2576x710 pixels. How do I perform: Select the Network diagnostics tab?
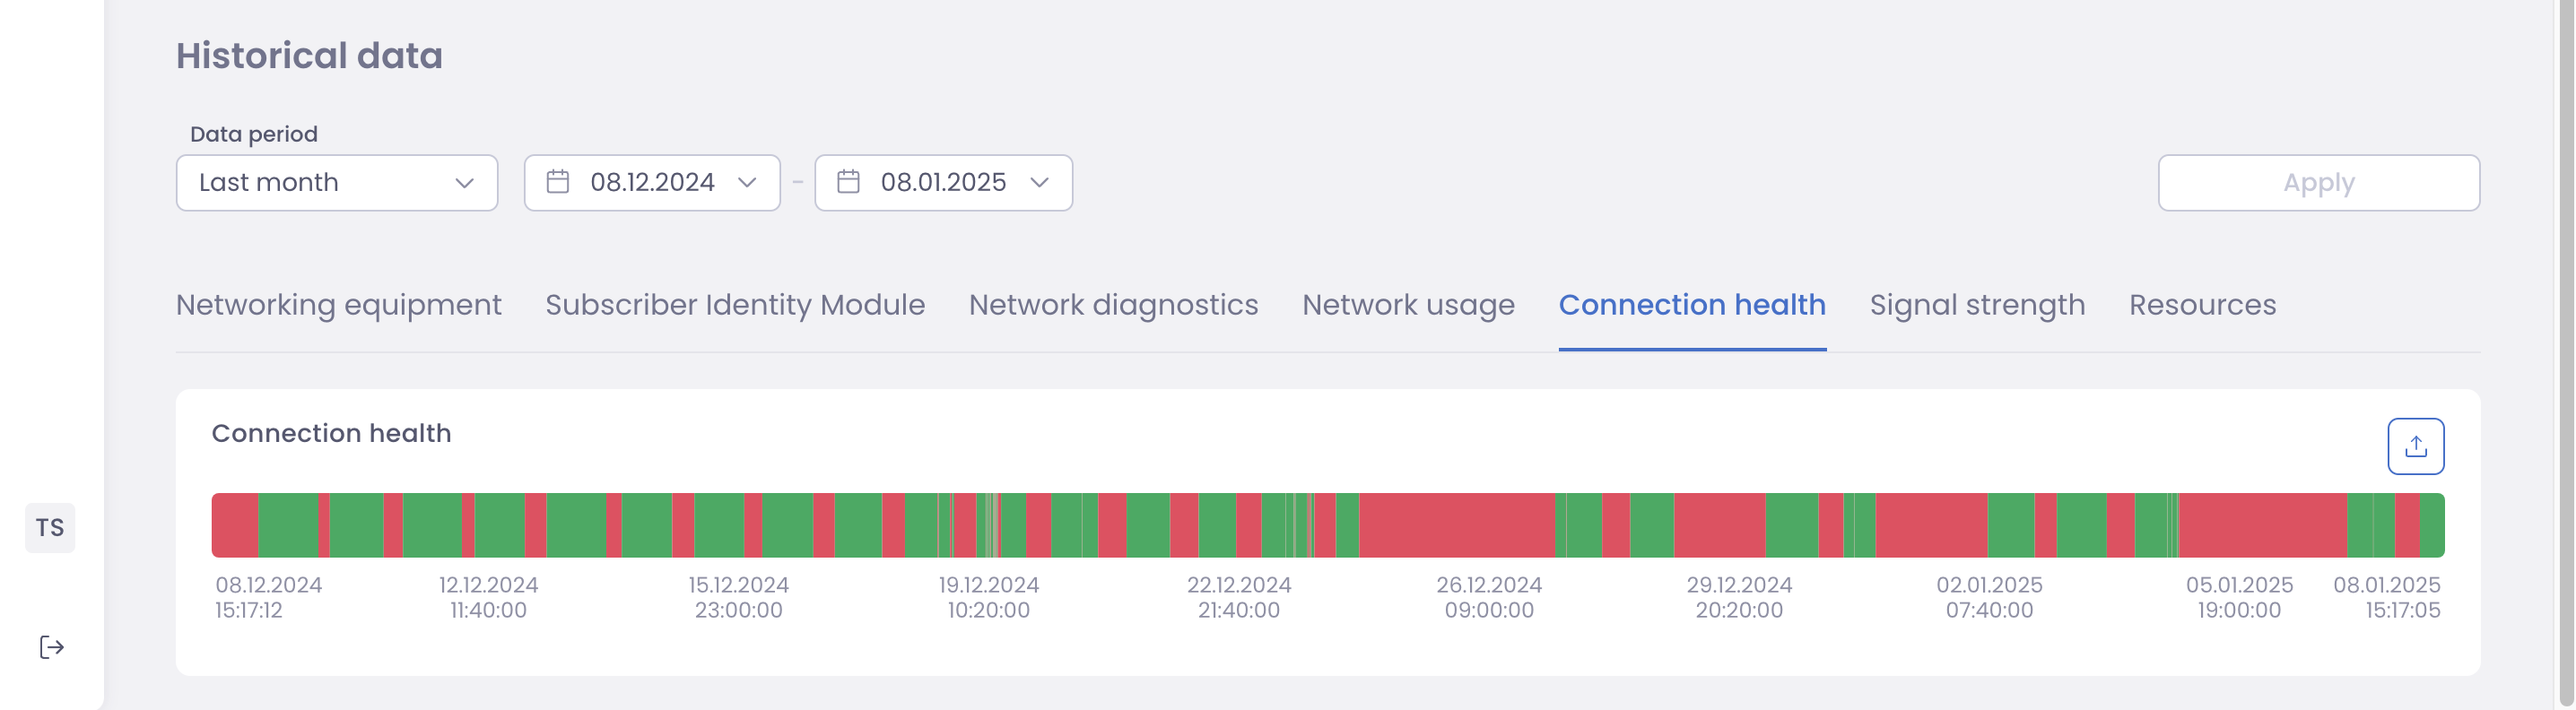click(x=1113, y=305)
